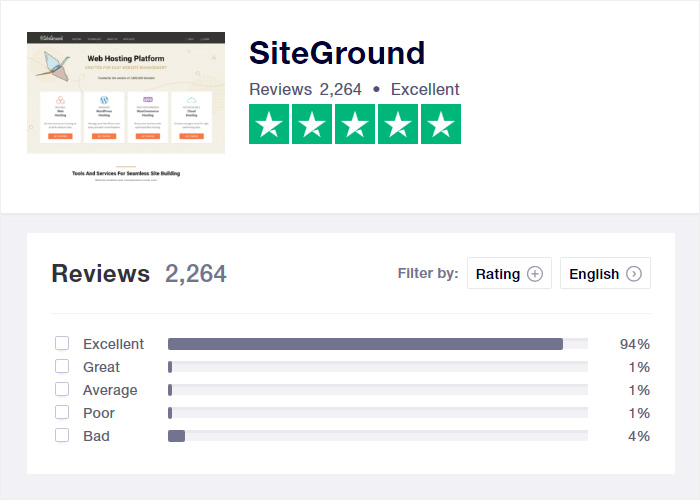The image size is (700, 500).
Task: Click the Poor rating bar
Action: [378, 413]
